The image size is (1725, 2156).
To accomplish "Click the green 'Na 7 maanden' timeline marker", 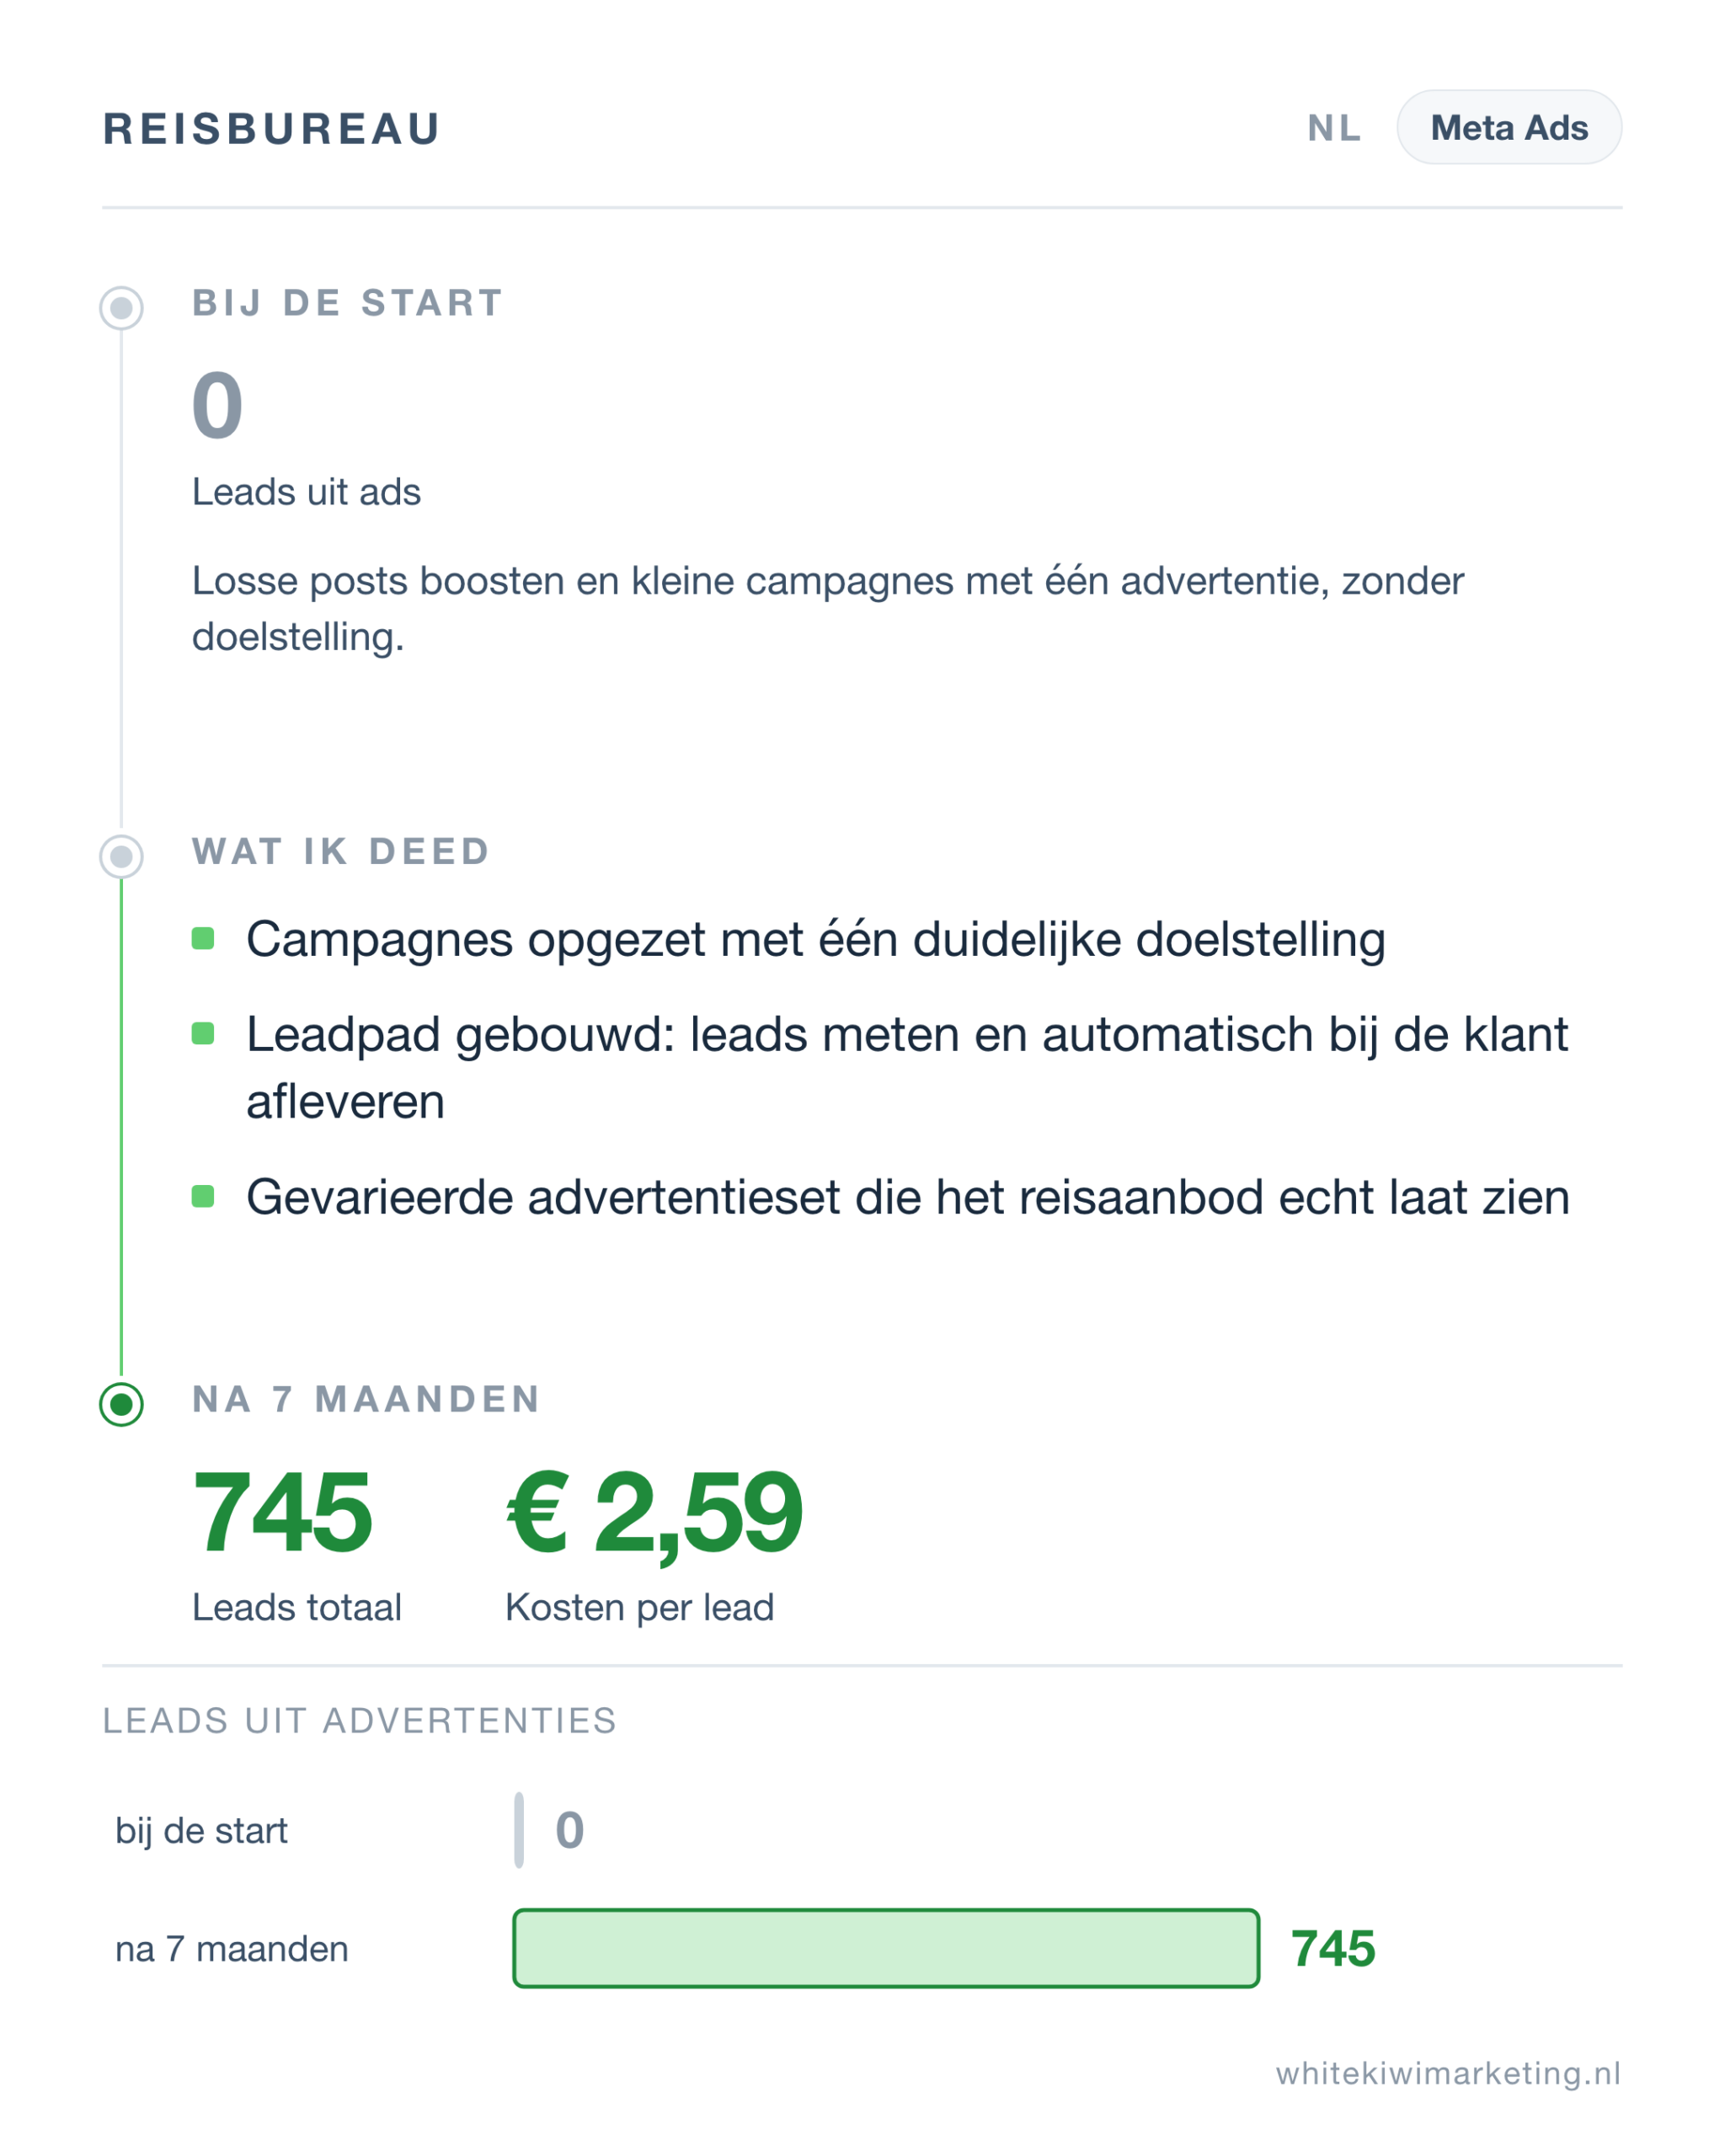I will coord(121,1404).
